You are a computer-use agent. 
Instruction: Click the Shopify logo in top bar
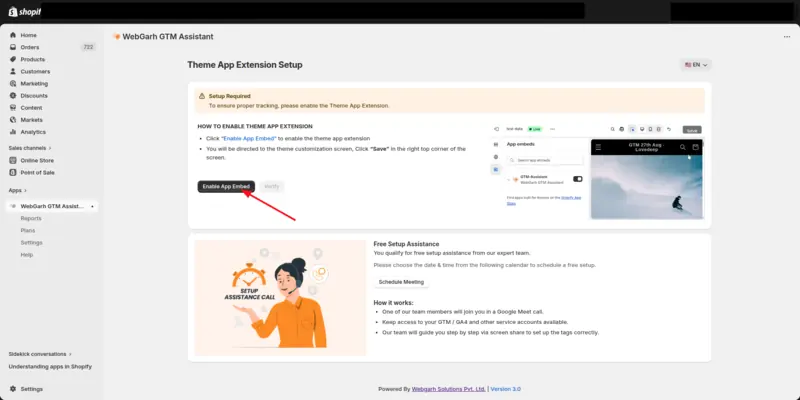(x=24, y=12)
